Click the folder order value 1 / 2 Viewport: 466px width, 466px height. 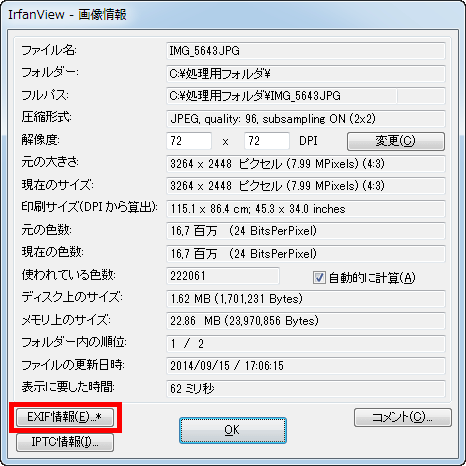coord(306,344)
